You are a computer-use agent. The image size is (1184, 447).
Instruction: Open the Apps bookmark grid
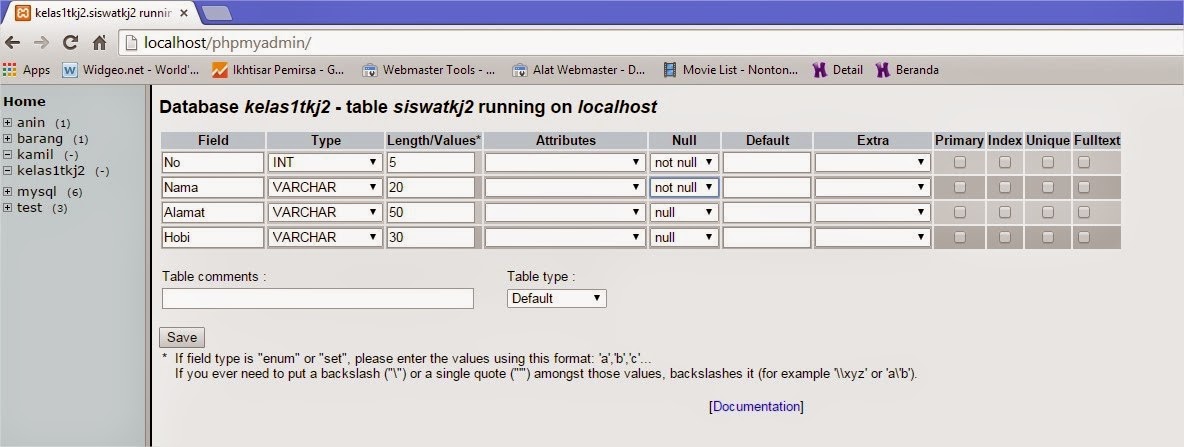(x=26, y=70)
